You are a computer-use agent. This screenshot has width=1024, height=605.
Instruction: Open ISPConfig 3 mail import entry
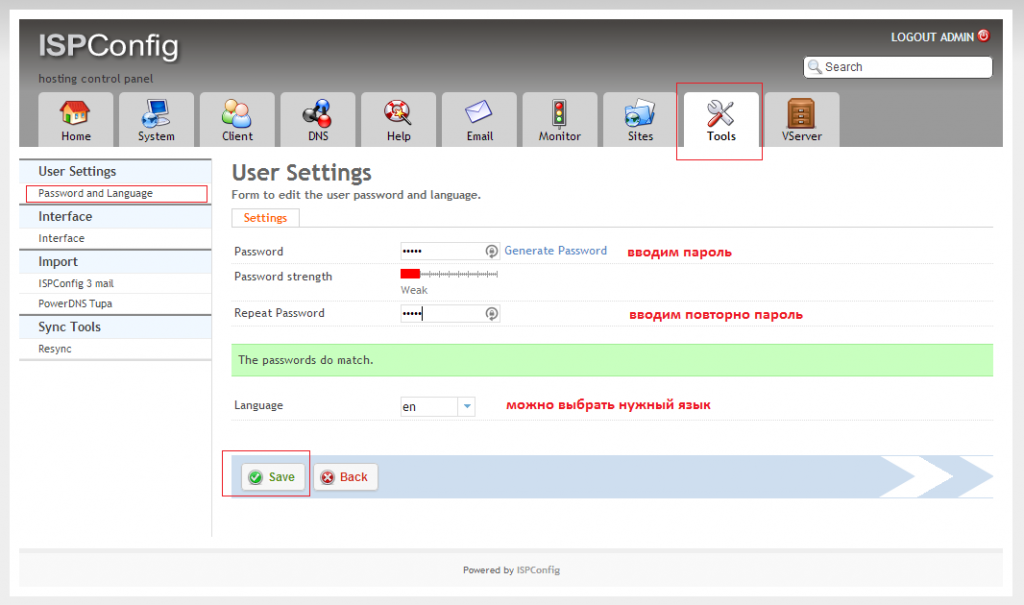pyautogui.click(x=76, y=284)
